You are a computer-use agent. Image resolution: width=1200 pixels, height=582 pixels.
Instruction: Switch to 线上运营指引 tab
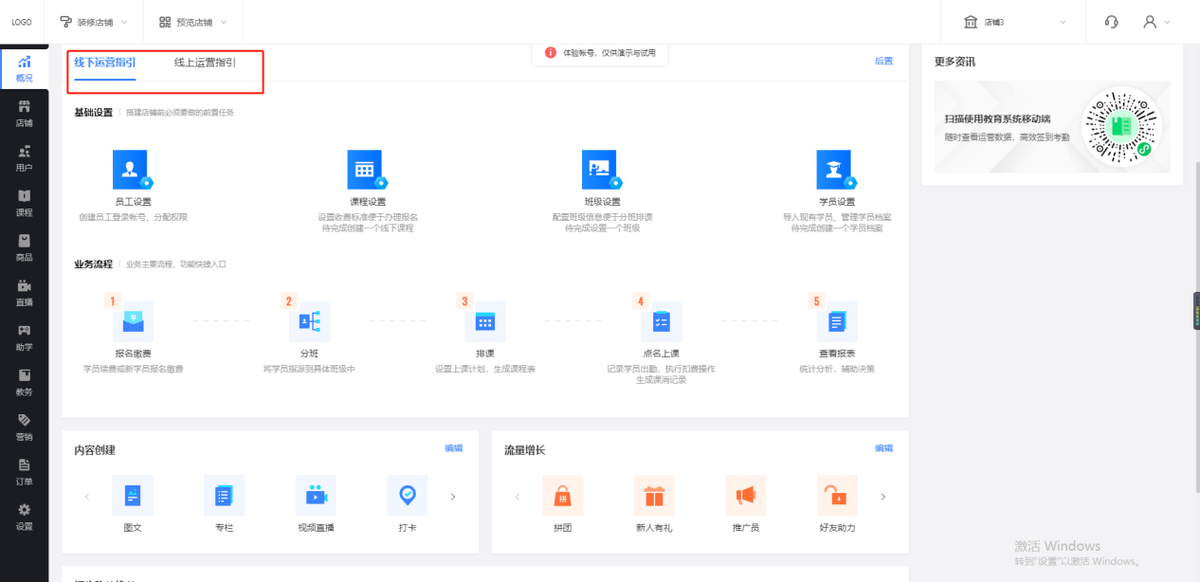point(205,63)
